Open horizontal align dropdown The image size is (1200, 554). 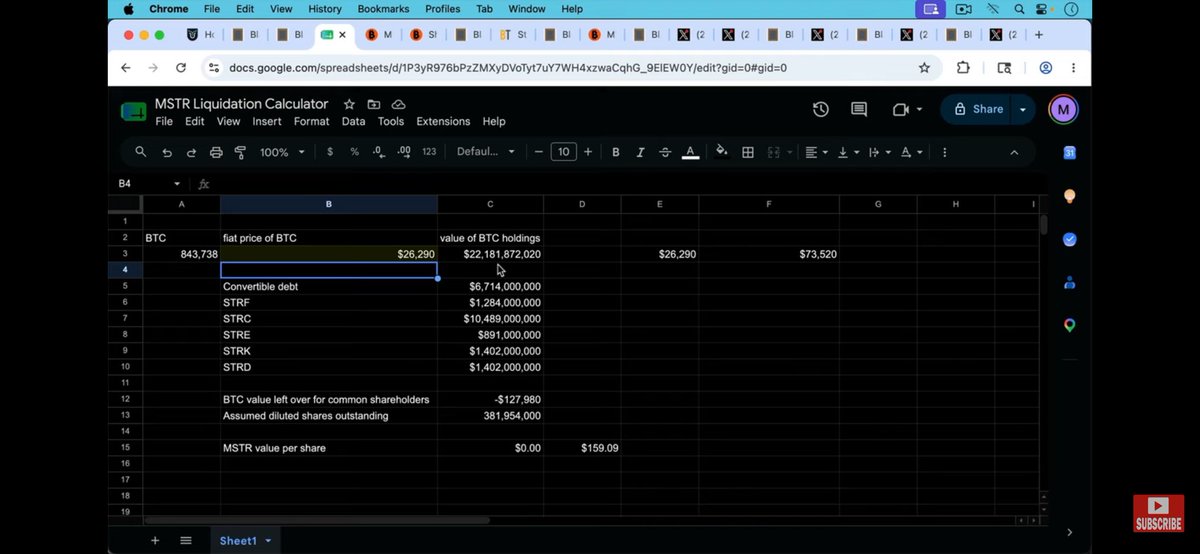tap(815, 152)
